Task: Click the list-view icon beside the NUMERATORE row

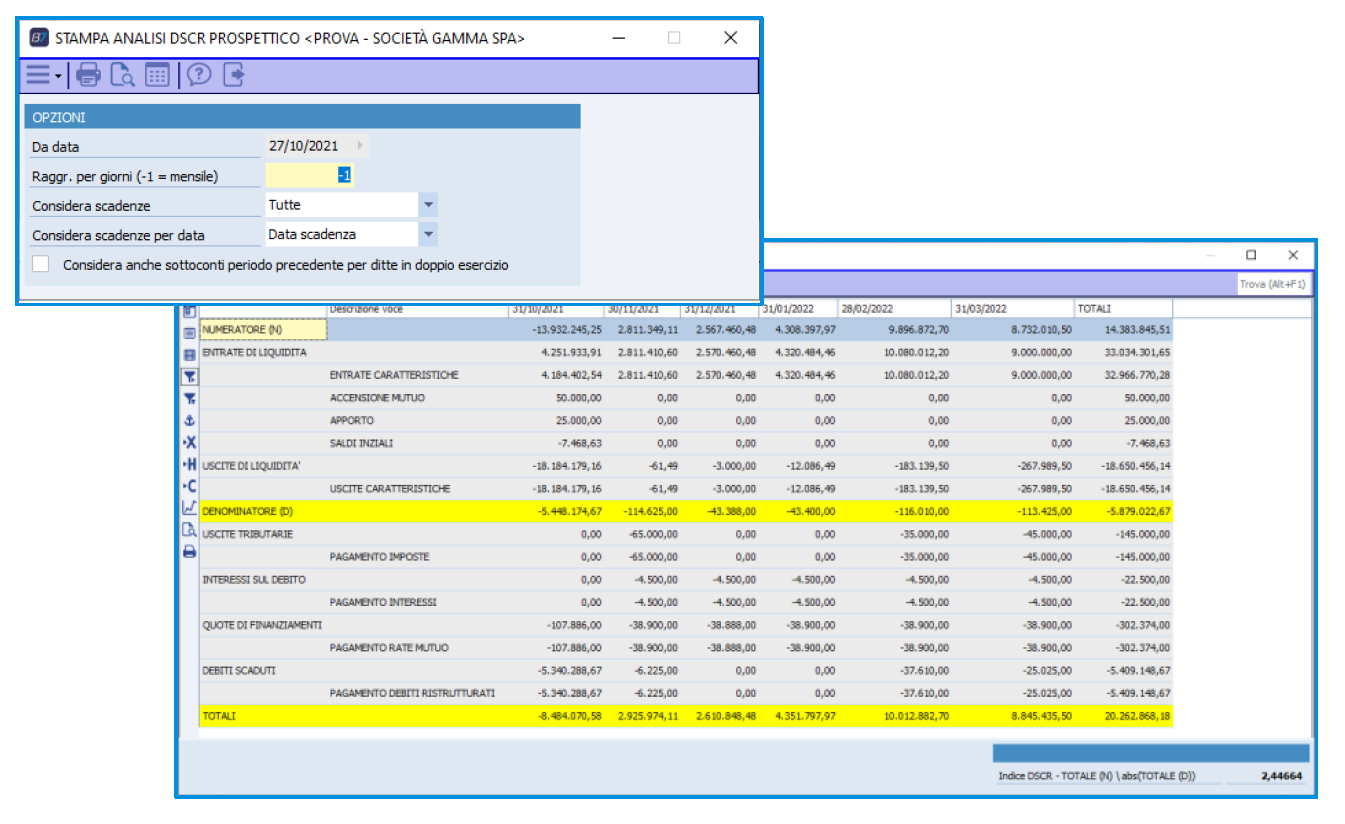Action: coord(189,333)
